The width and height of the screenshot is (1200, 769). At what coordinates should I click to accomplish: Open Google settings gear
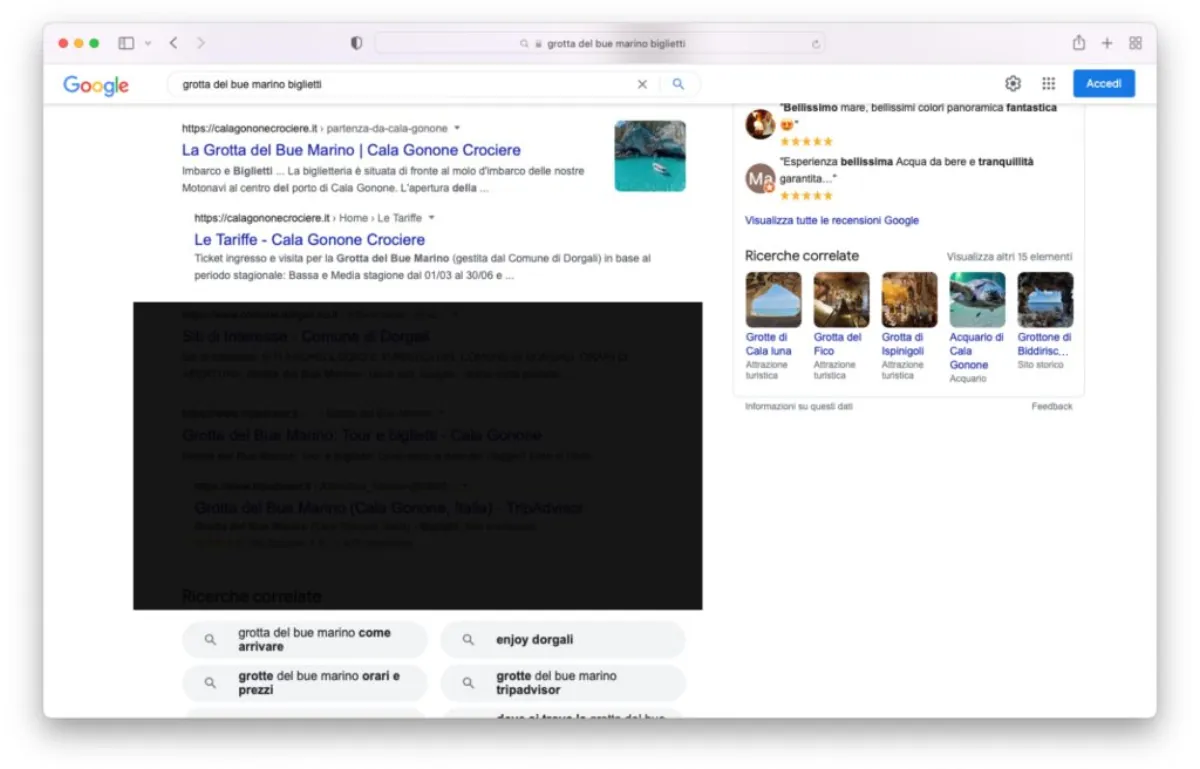click(x=1013, y=83)
